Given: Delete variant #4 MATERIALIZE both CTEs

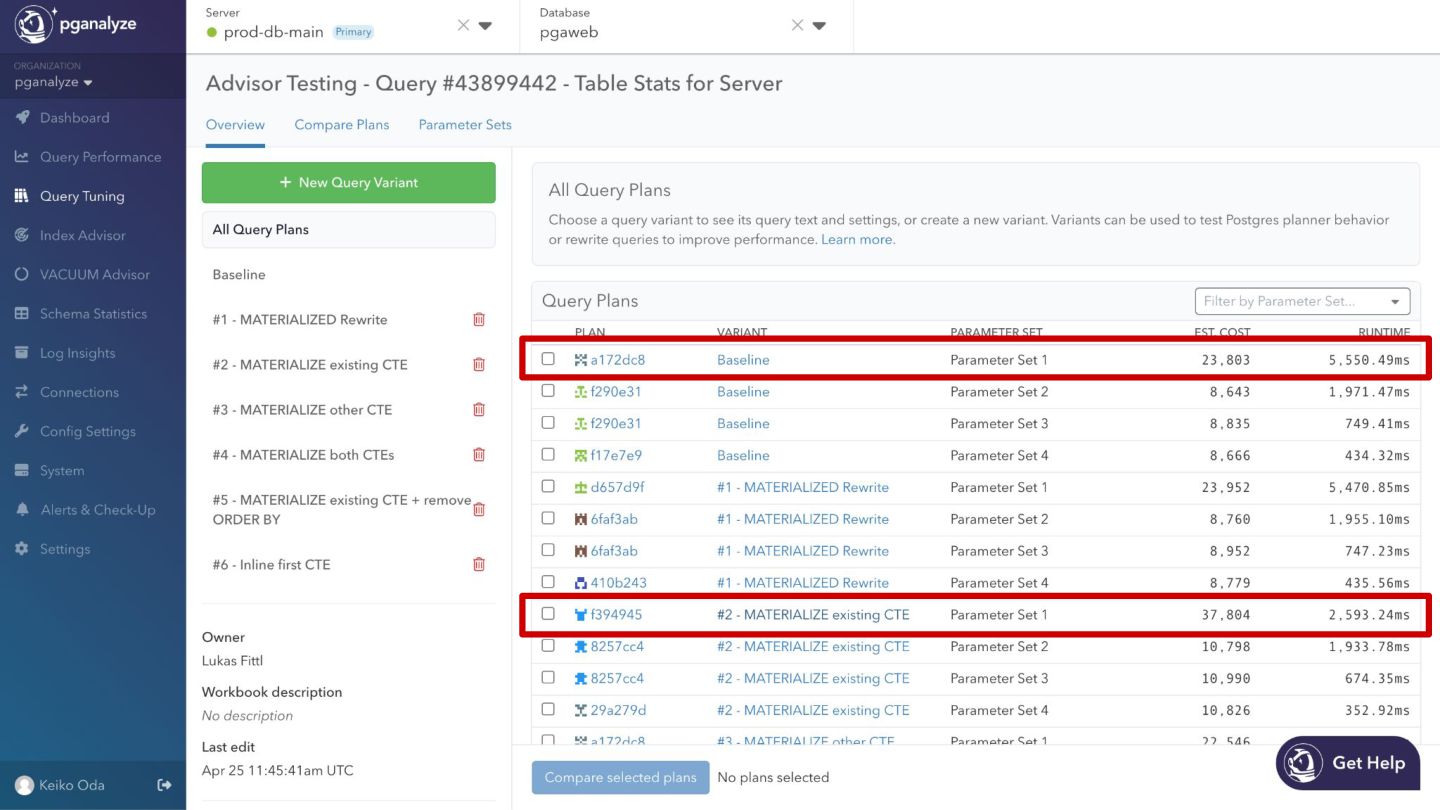Looking at the screenshot, I should (x=479, y=454).
